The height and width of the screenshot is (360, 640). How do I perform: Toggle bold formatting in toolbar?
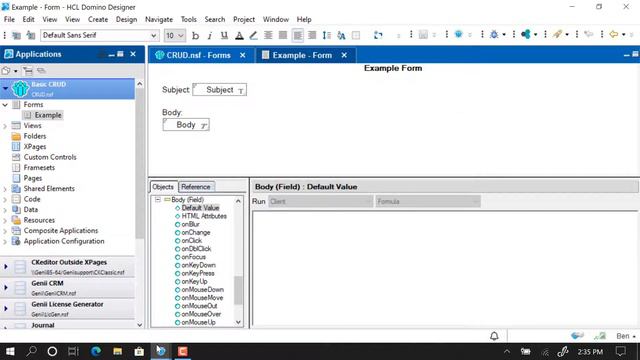click(x=196, y=36)
